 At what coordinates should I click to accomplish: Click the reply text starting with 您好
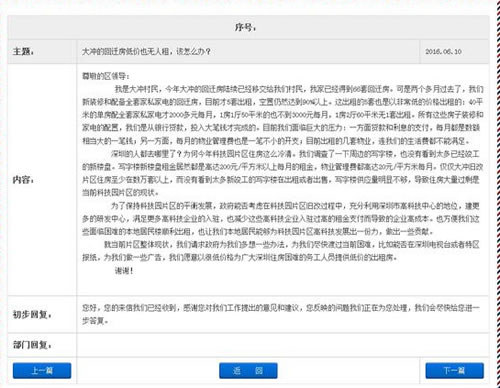point(281,314)
